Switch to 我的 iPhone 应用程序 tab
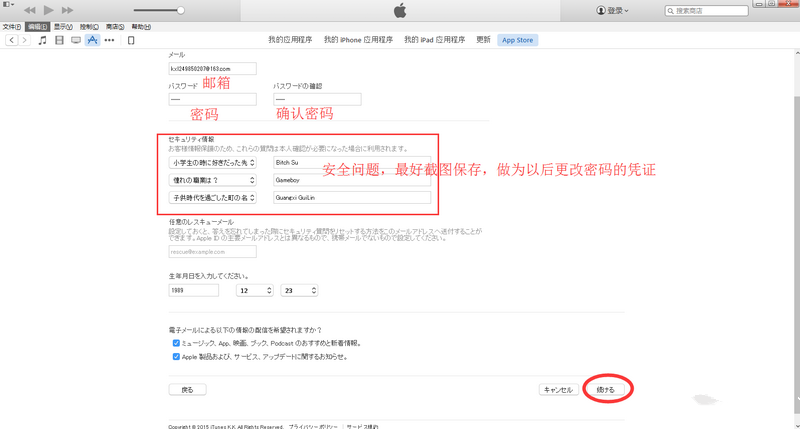This screenshot has height=429, width=800. (358, 40)
